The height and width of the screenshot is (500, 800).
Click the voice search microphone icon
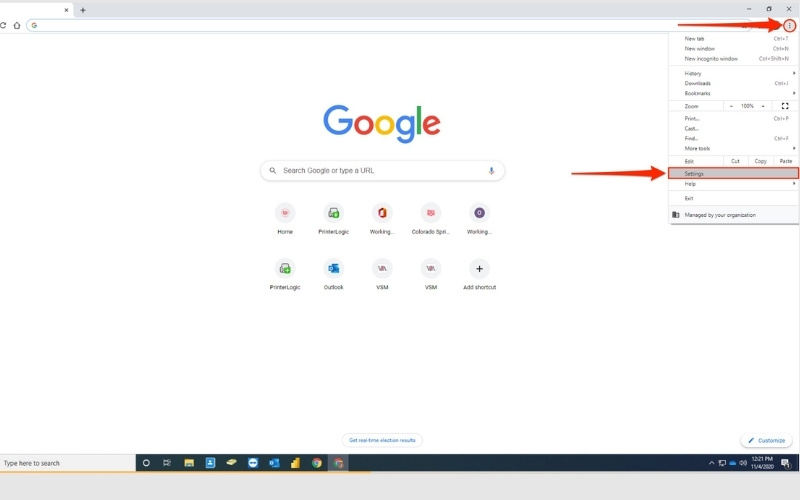tap(491, 170)
